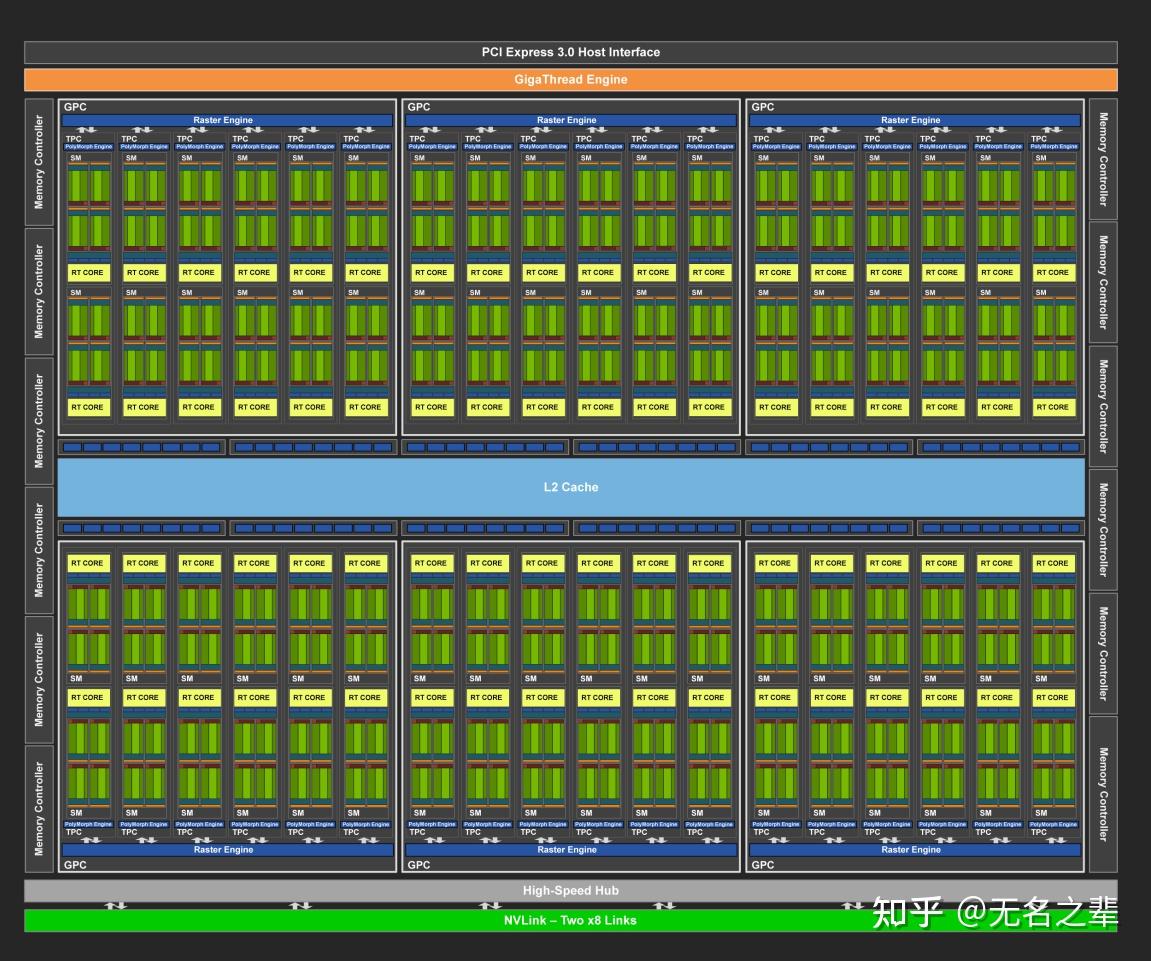Click Raster Engine bar in lower-right GPC
This screenshot has width=1151, height=961.
(911, 849)
